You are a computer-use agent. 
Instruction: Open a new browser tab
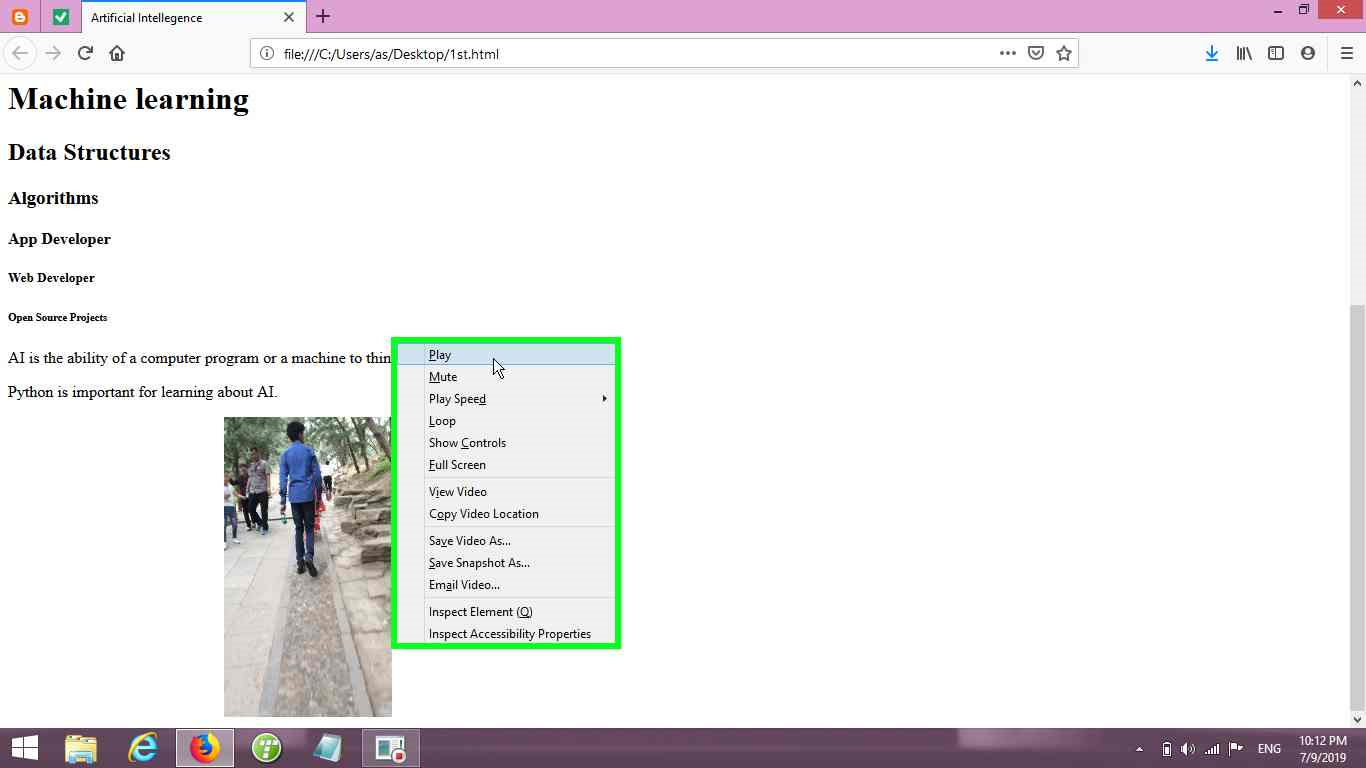pos(322,17)
